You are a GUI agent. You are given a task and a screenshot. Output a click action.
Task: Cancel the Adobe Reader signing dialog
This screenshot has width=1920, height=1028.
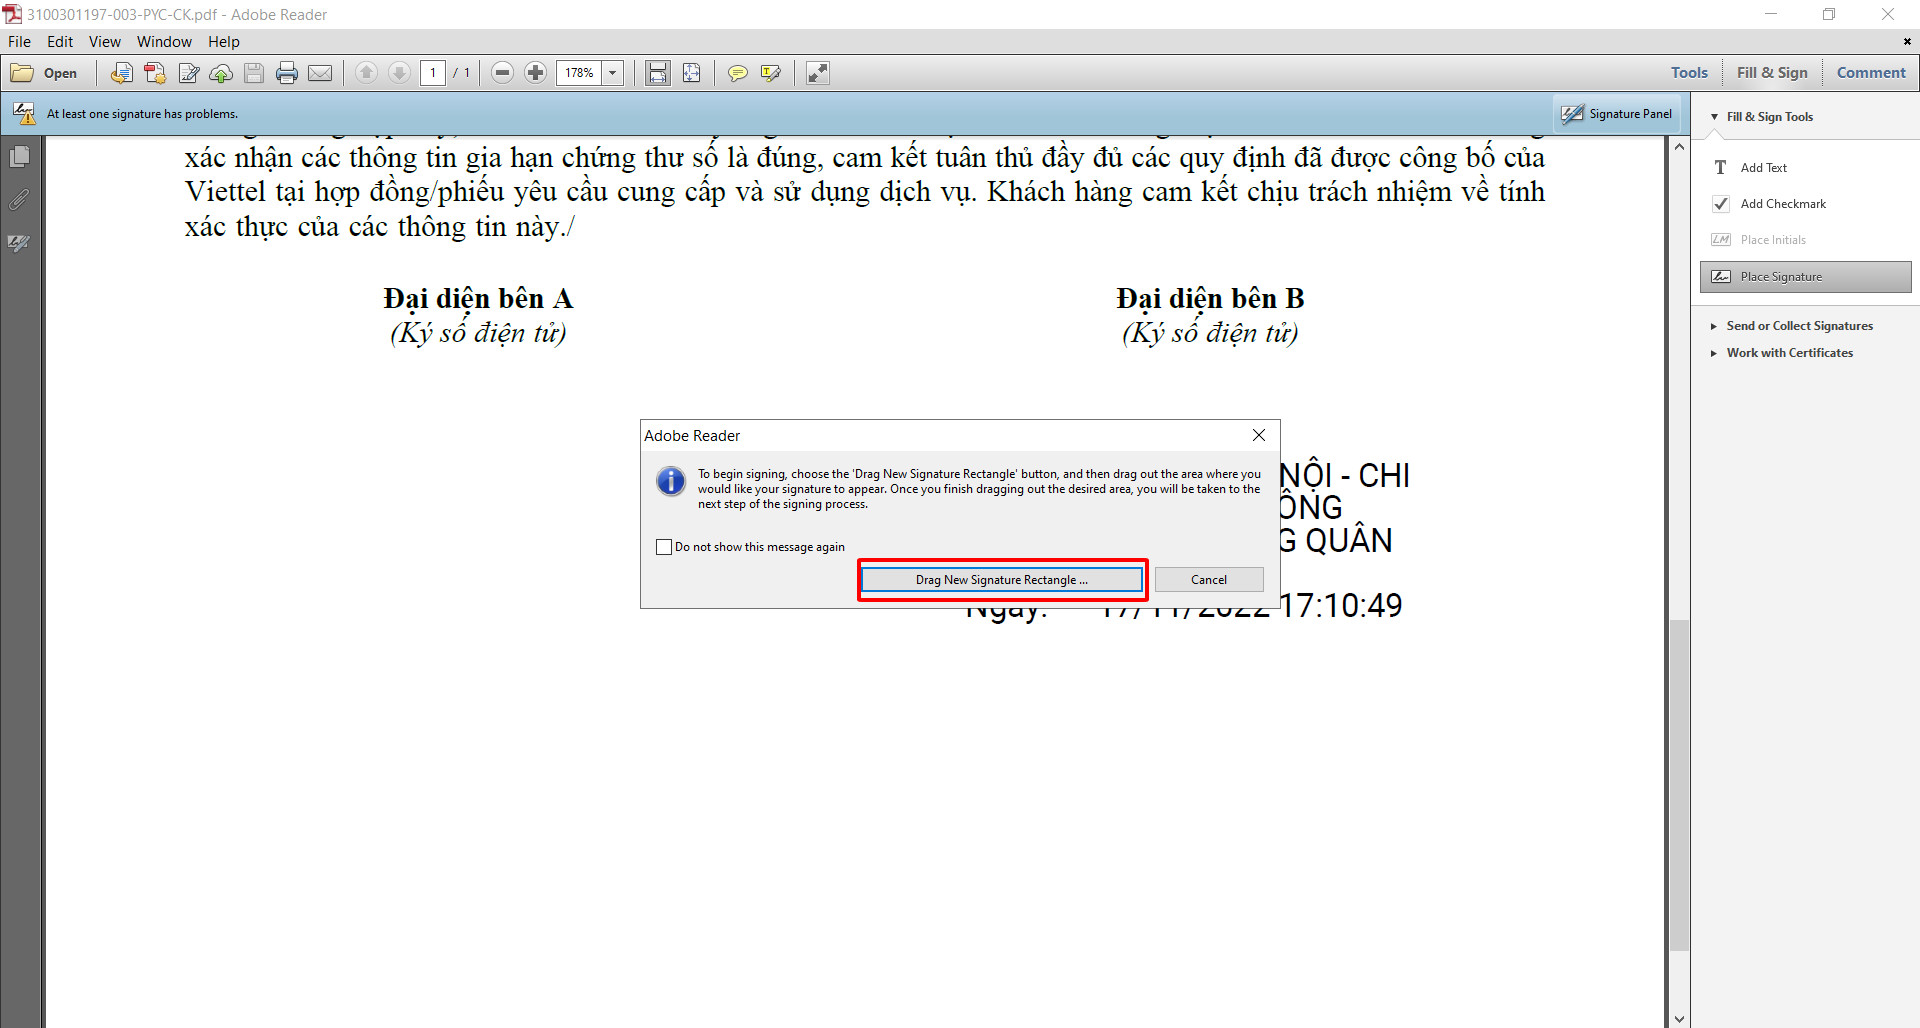[x=1208, y=580]
